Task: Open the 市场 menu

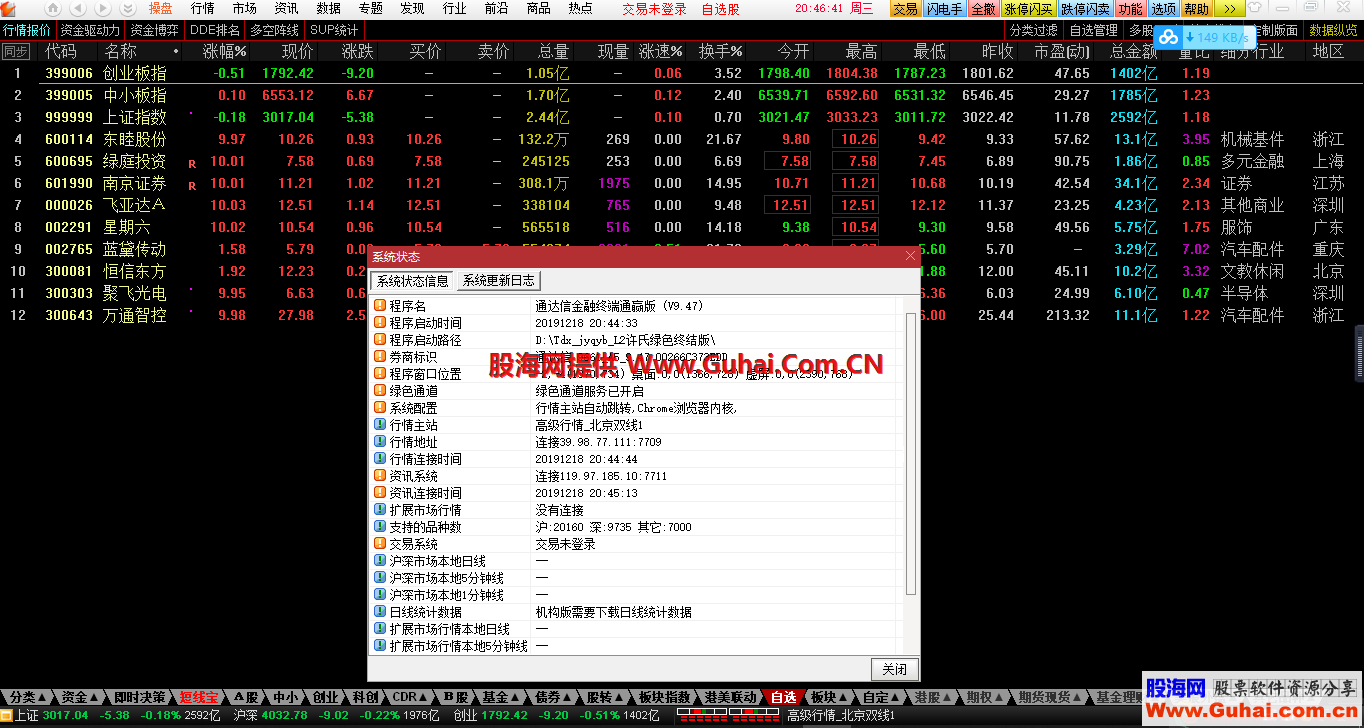Action: point(244,9)
